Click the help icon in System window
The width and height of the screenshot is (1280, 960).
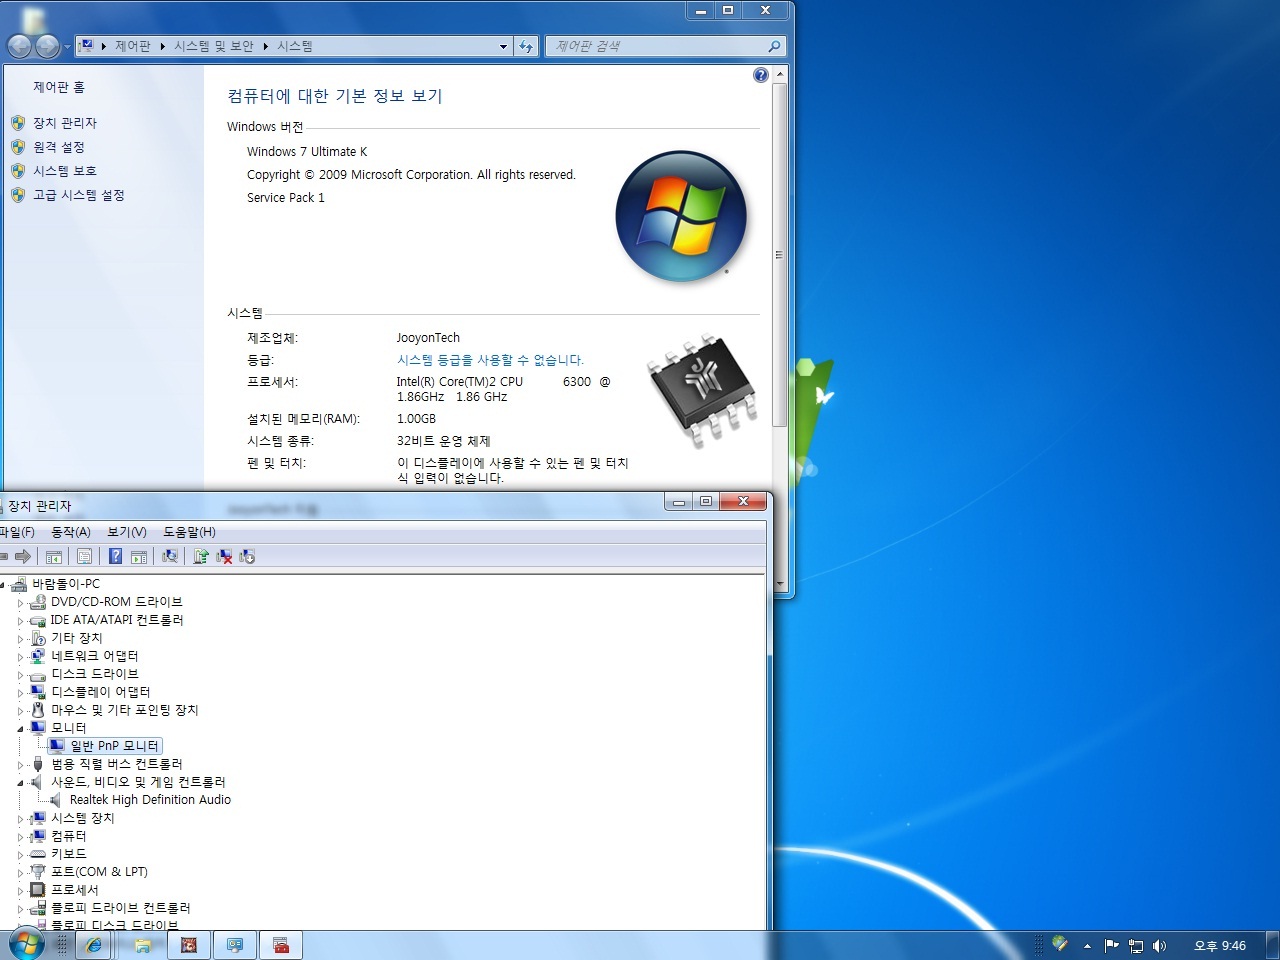coord(761,75)
